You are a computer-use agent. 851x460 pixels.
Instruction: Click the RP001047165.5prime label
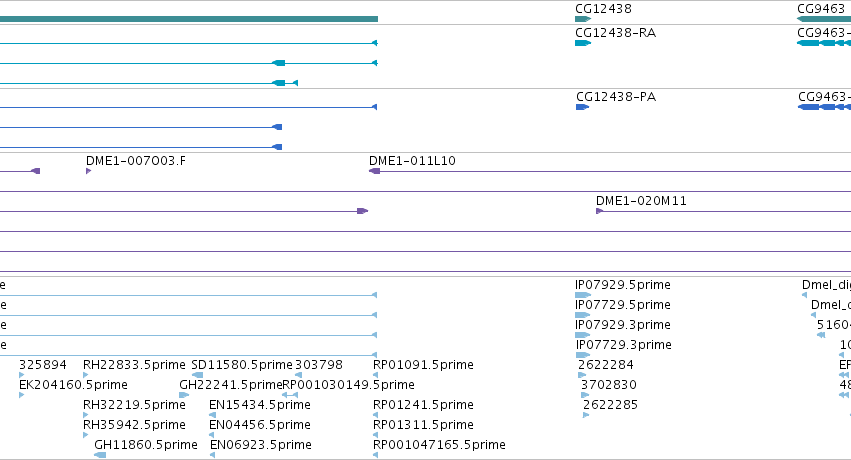[x=439, y=445]
